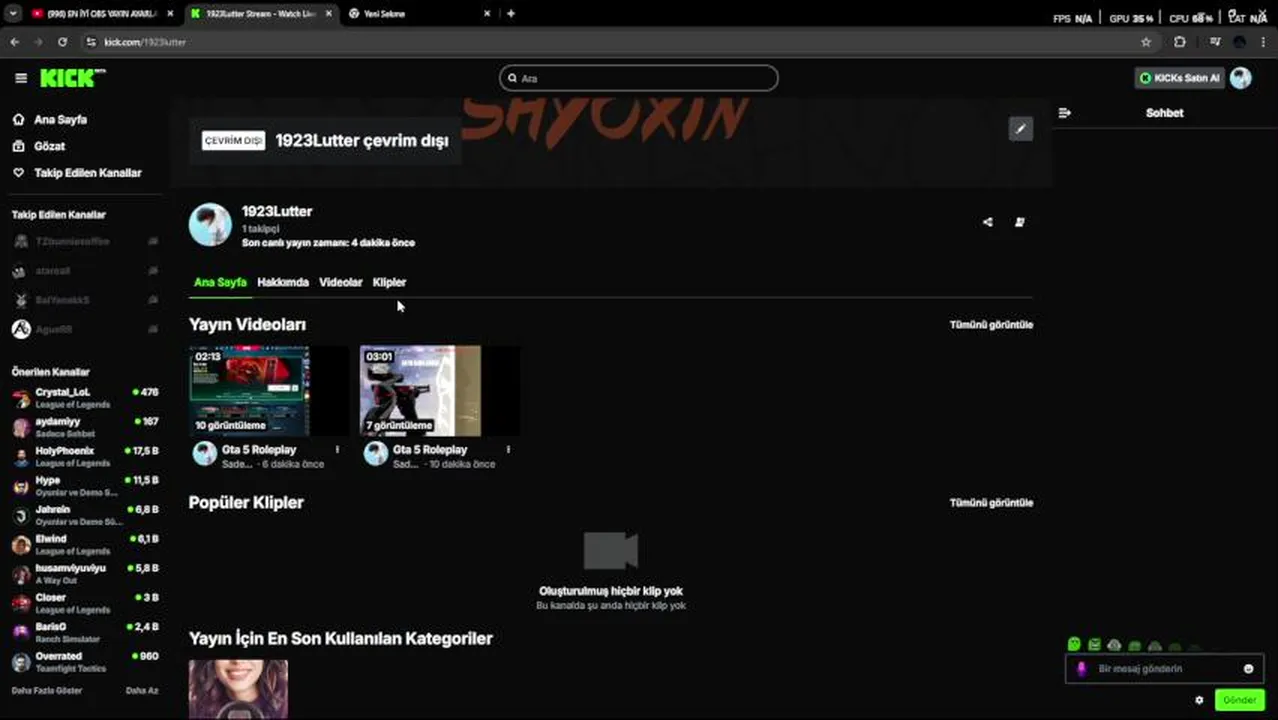Click the Sohbet chat panel heading
Viewport: 1278px width, 720px height.
[1164, 113]
